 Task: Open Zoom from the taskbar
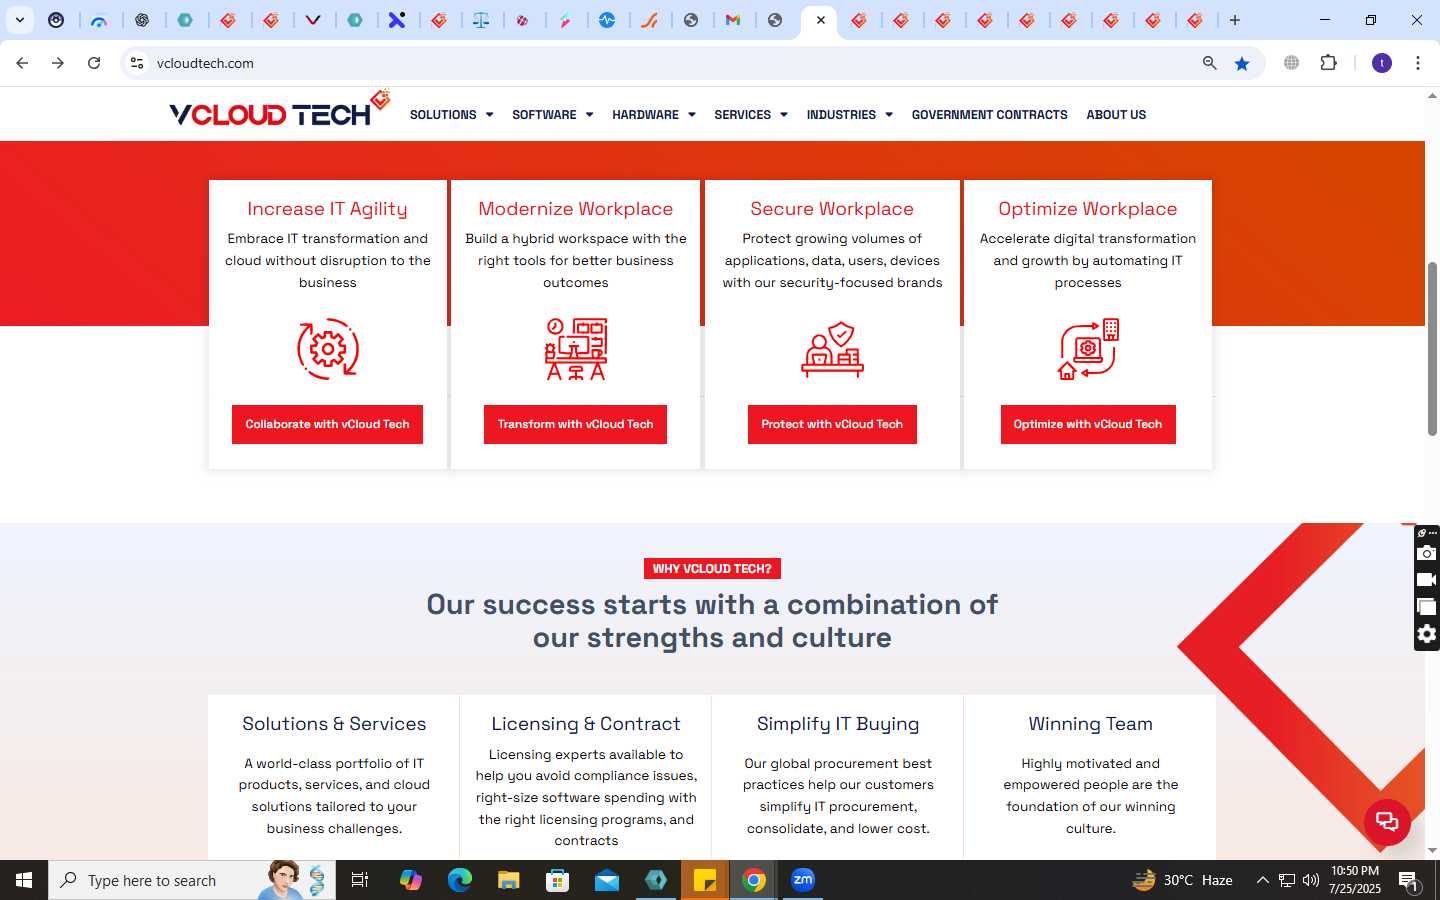(803, 880)
